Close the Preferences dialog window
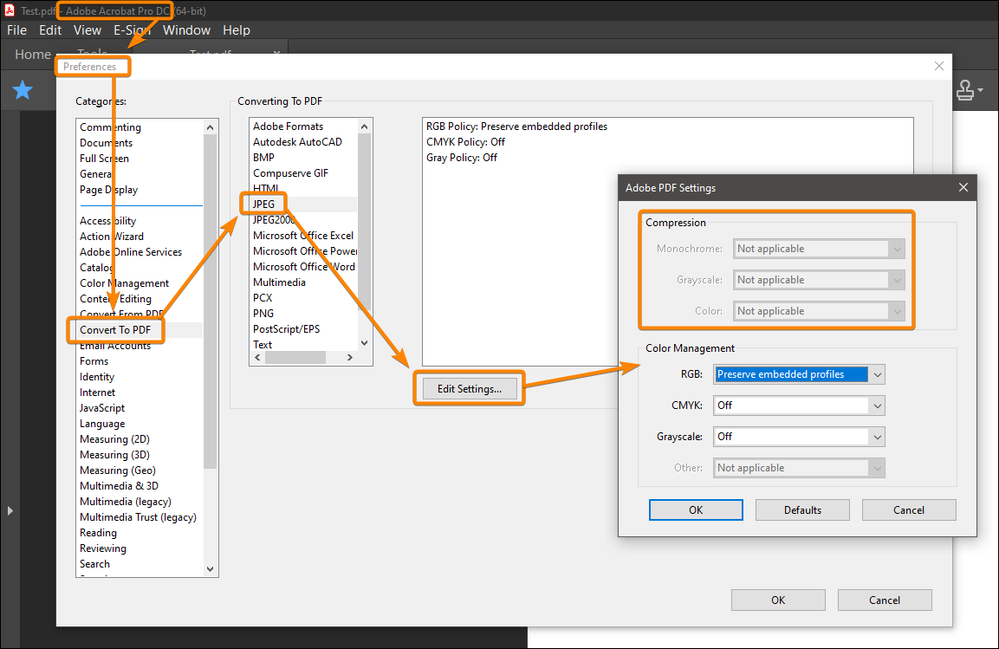This screenshot has height=649, width=999. [x=938, y=66]
